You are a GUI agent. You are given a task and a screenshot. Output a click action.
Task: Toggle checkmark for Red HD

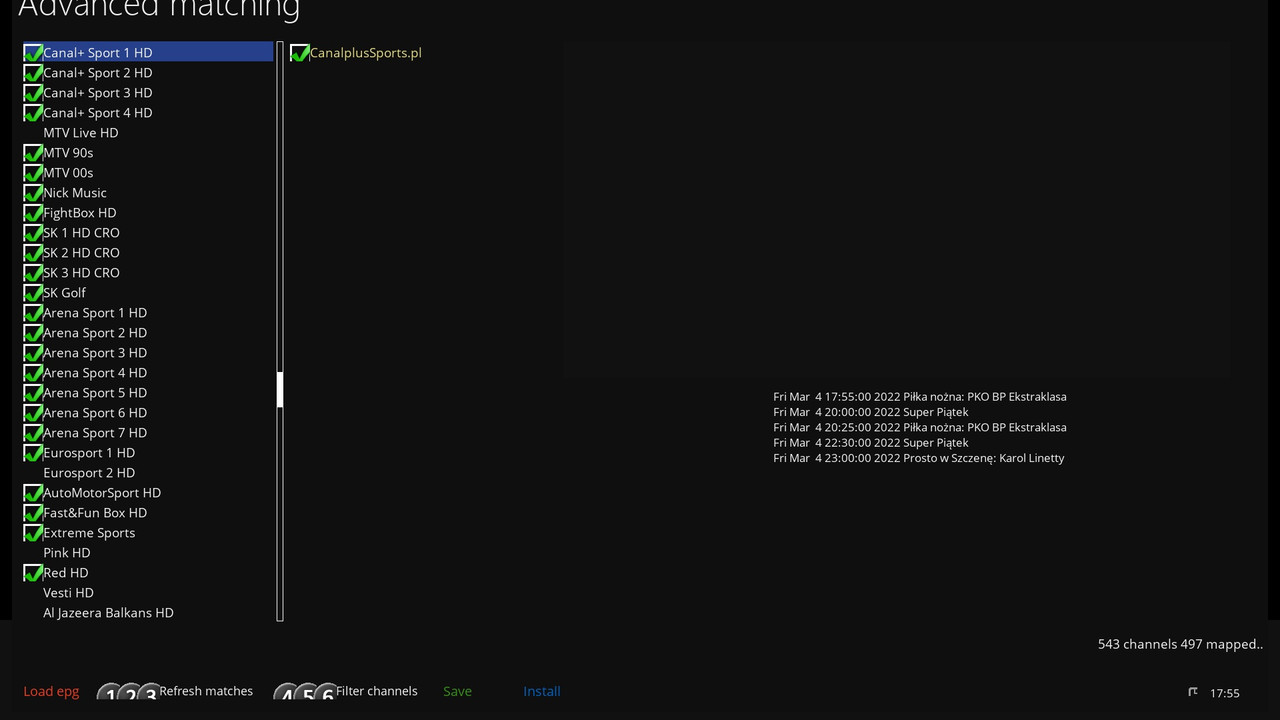[x=33, y=572]
